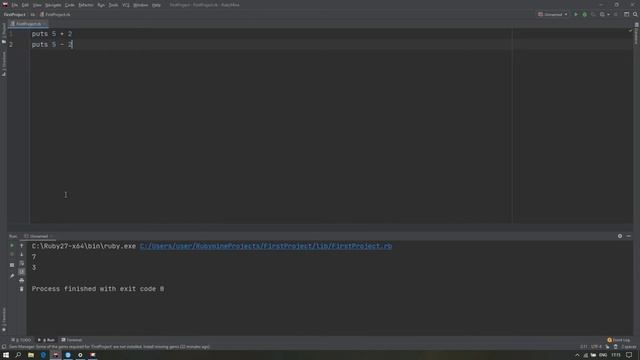
Task: Pin the run tab with pin icon
Action: (x=12, y=276)
